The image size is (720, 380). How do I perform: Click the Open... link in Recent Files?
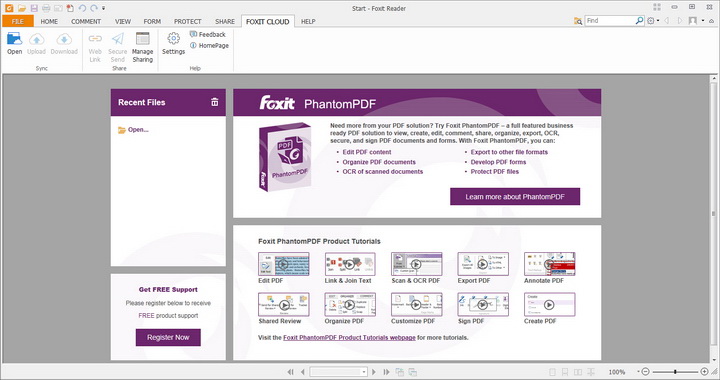134,130
